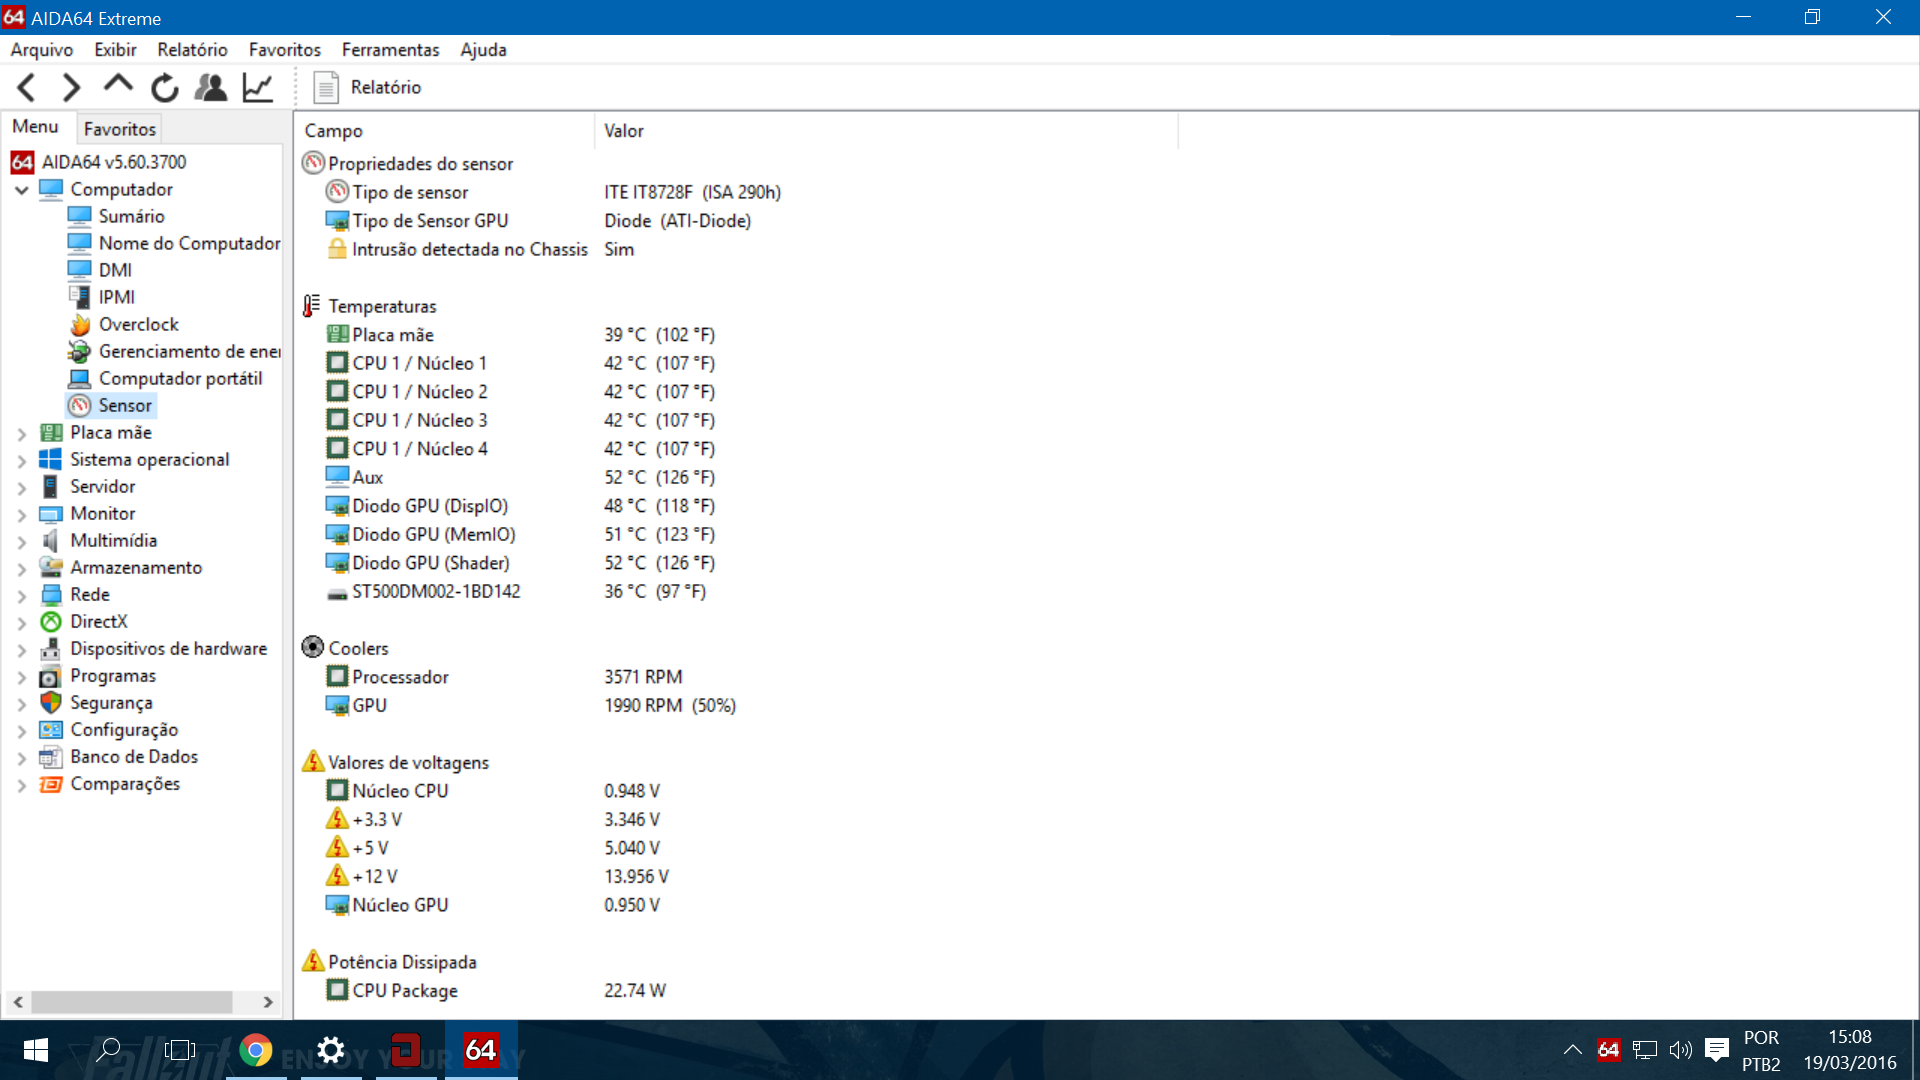
Task: Select the Overclock flame icon item
Action: 80,325
